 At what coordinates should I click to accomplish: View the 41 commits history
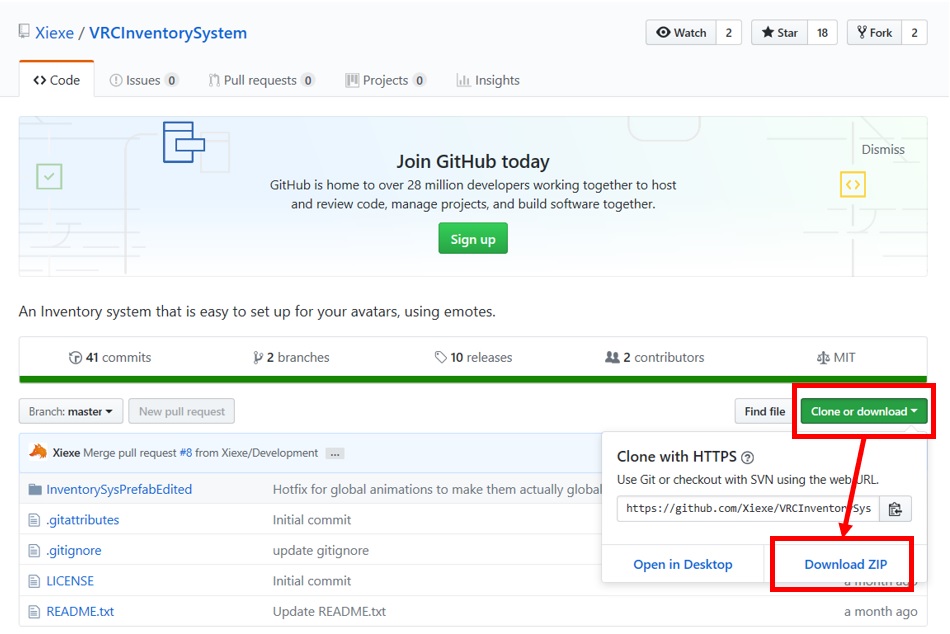[110, 357]
